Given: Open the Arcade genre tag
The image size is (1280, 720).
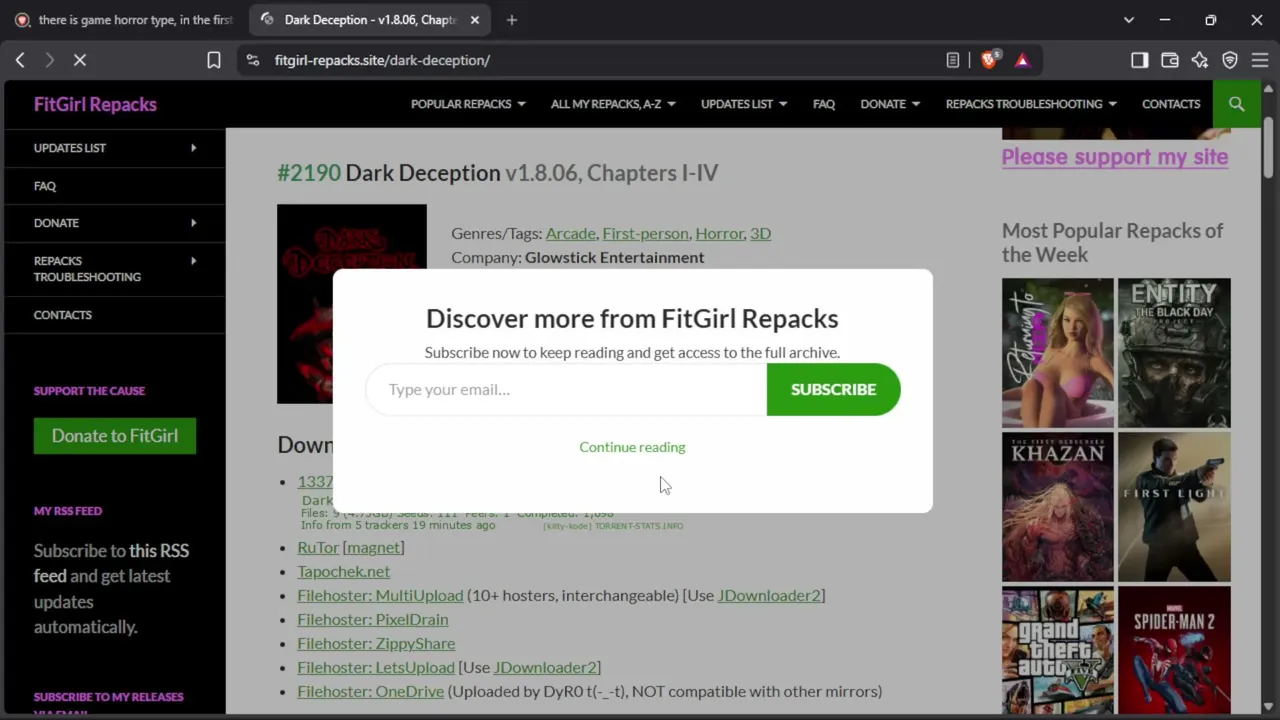Looking at the screenshot, I should (x=571, y=233).
